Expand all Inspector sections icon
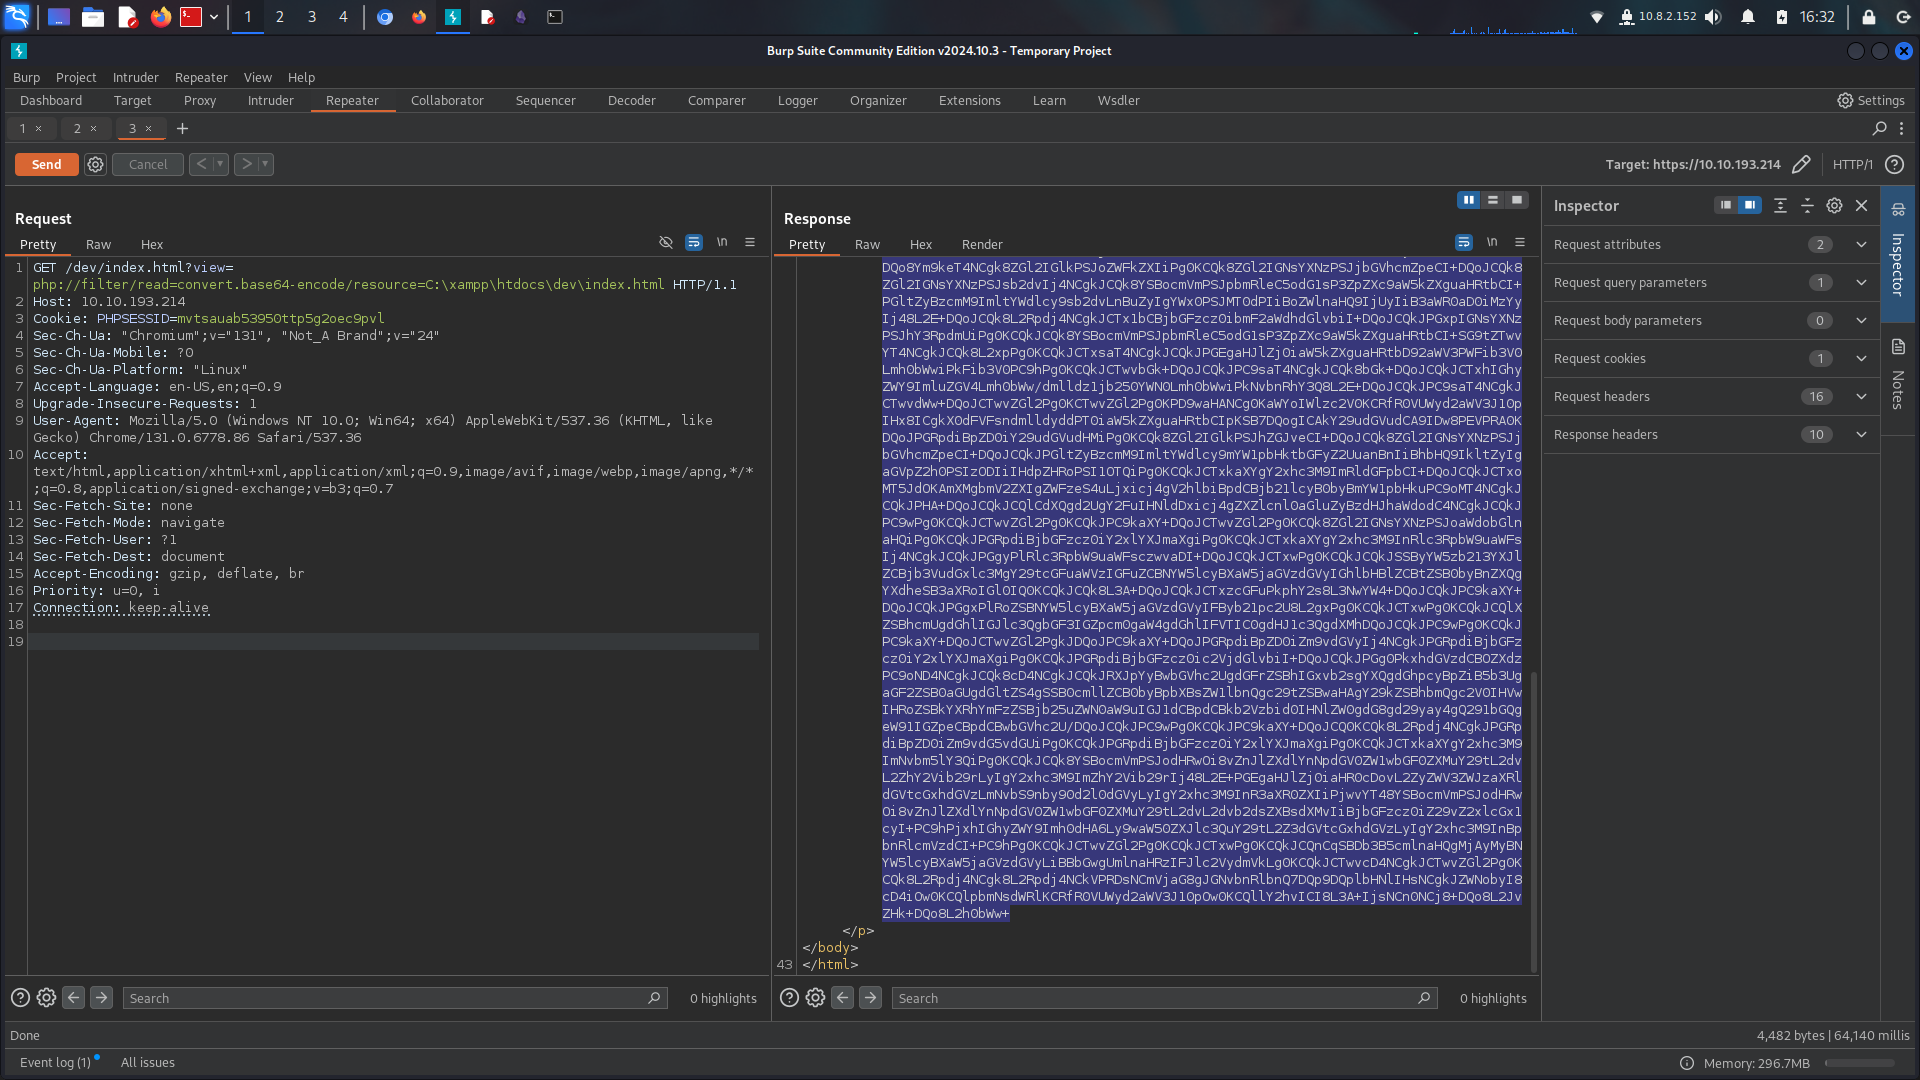This screenshot has width=1920, height=1080. 1780,206
